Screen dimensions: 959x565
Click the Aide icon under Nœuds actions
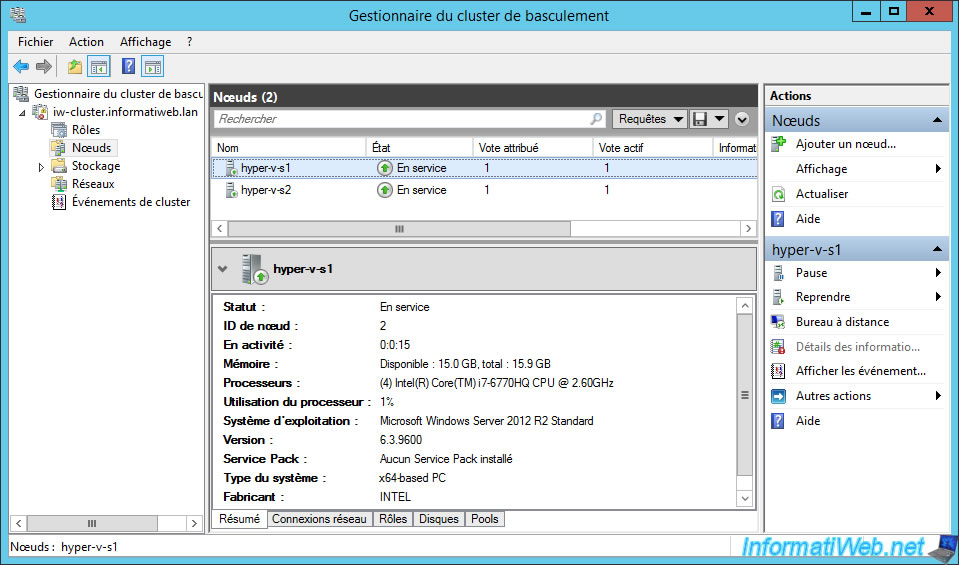778,220
